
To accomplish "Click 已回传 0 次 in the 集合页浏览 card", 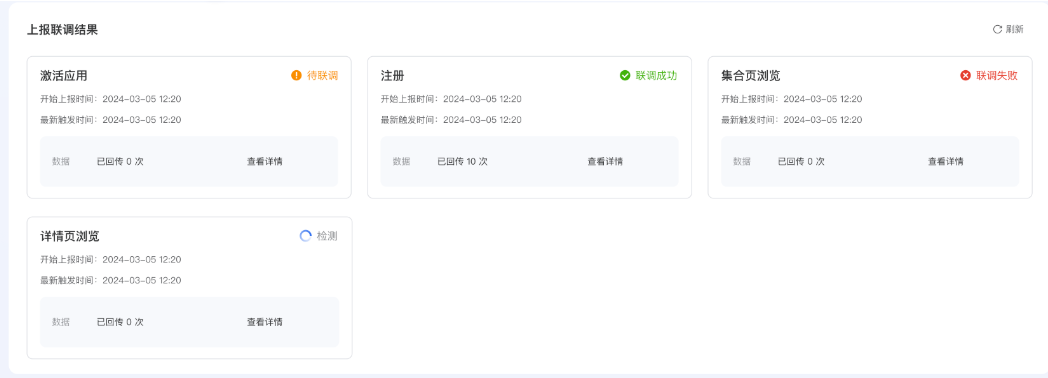I will [801, 162].
